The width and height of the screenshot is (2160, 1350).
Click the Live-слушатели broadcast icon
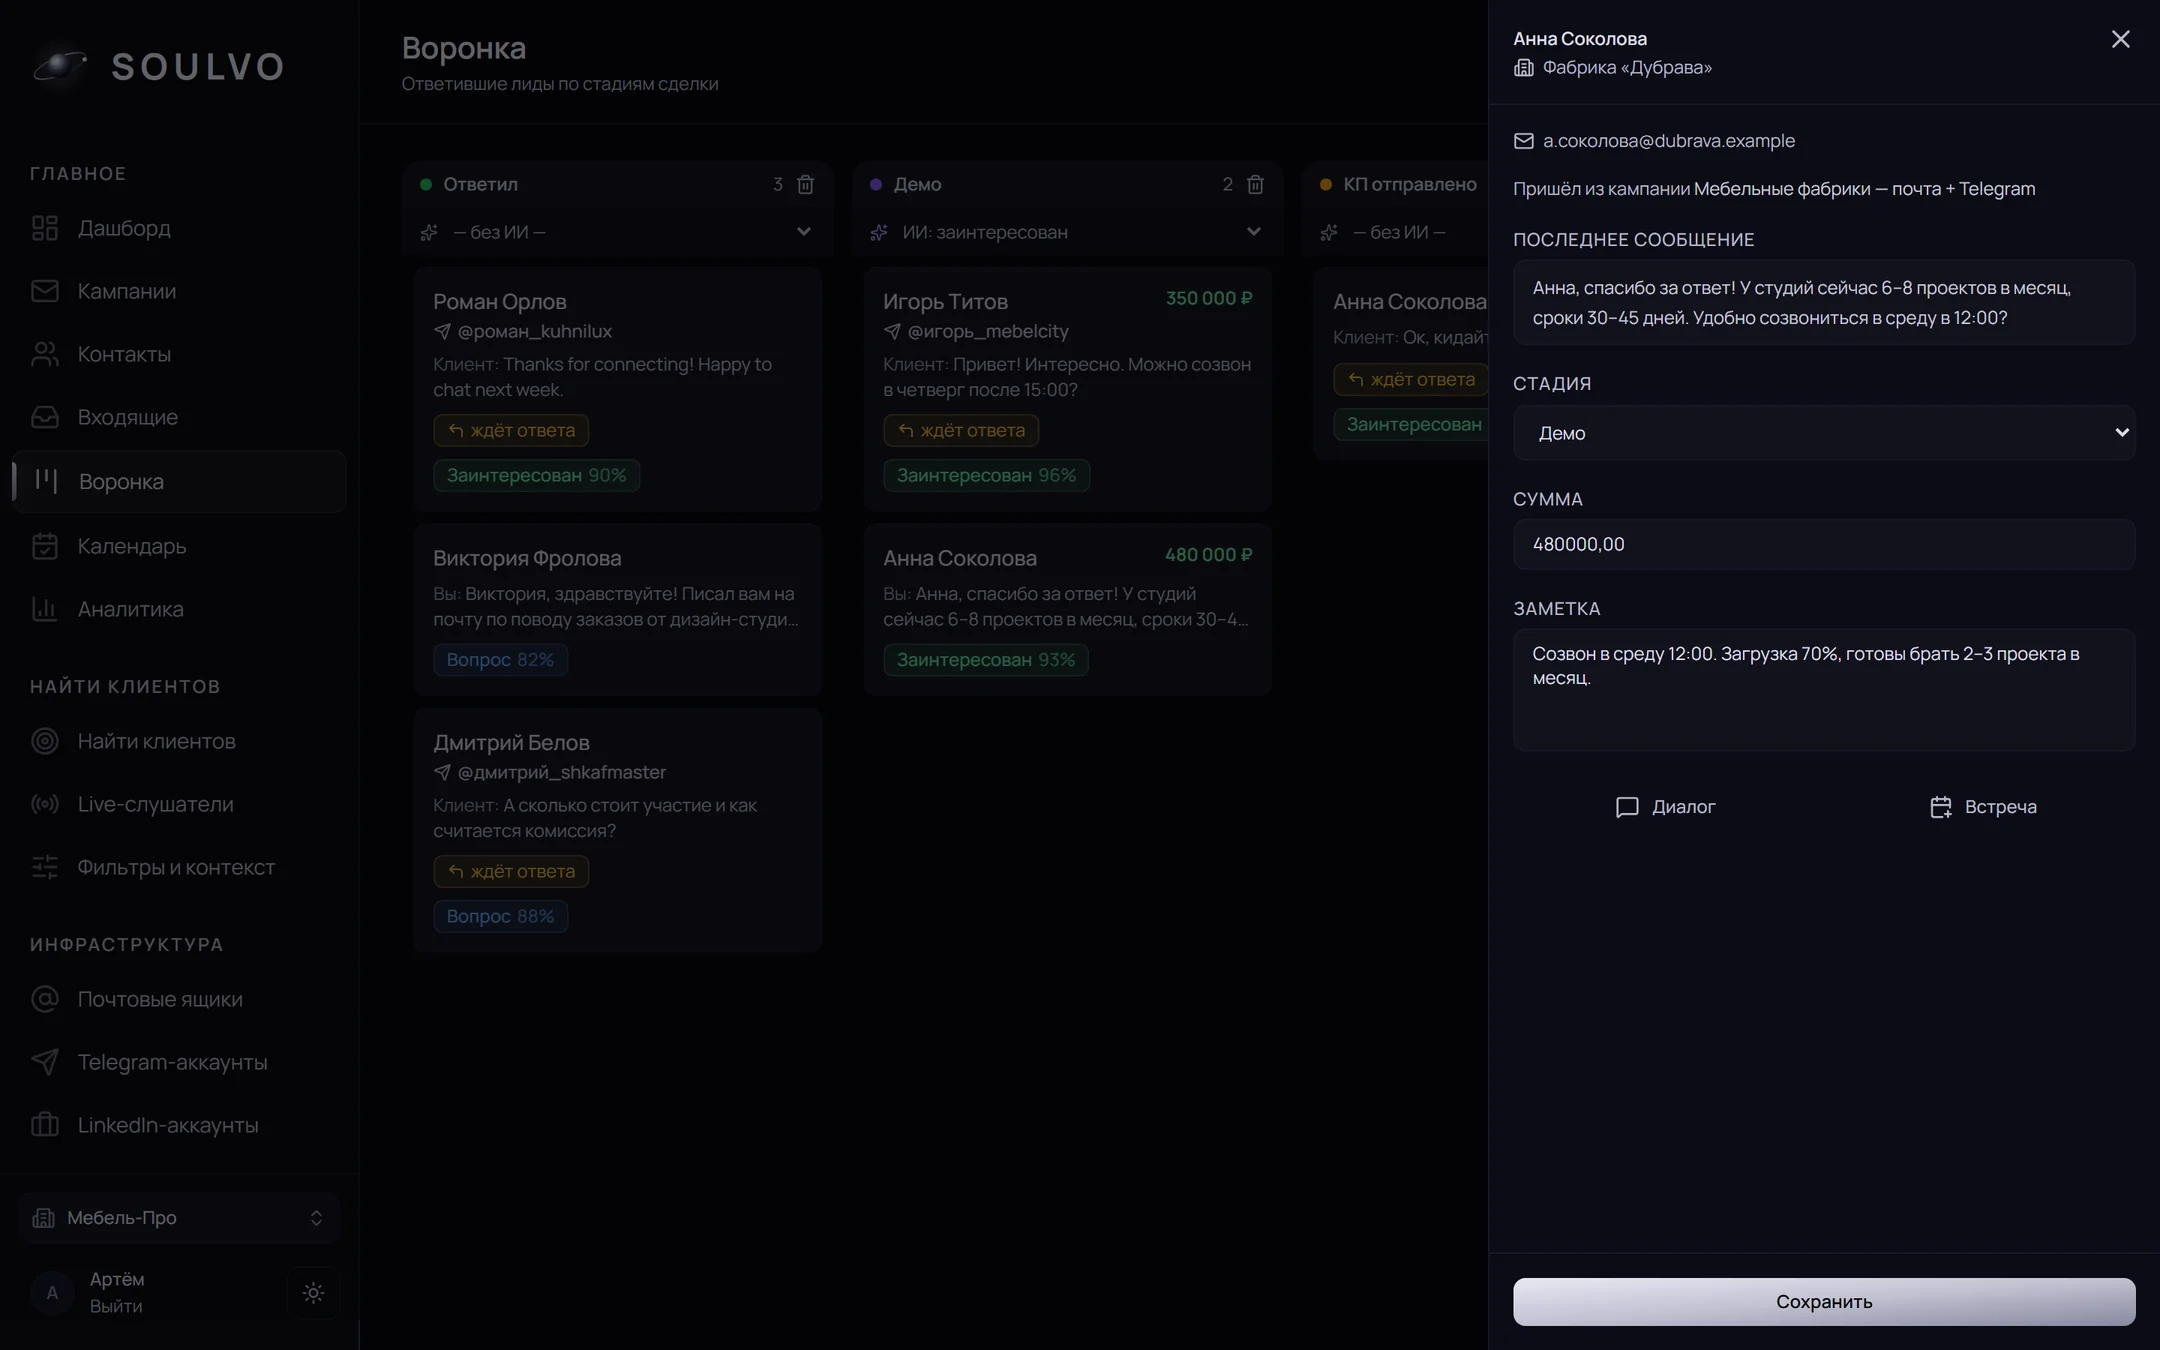coord(45,804)
